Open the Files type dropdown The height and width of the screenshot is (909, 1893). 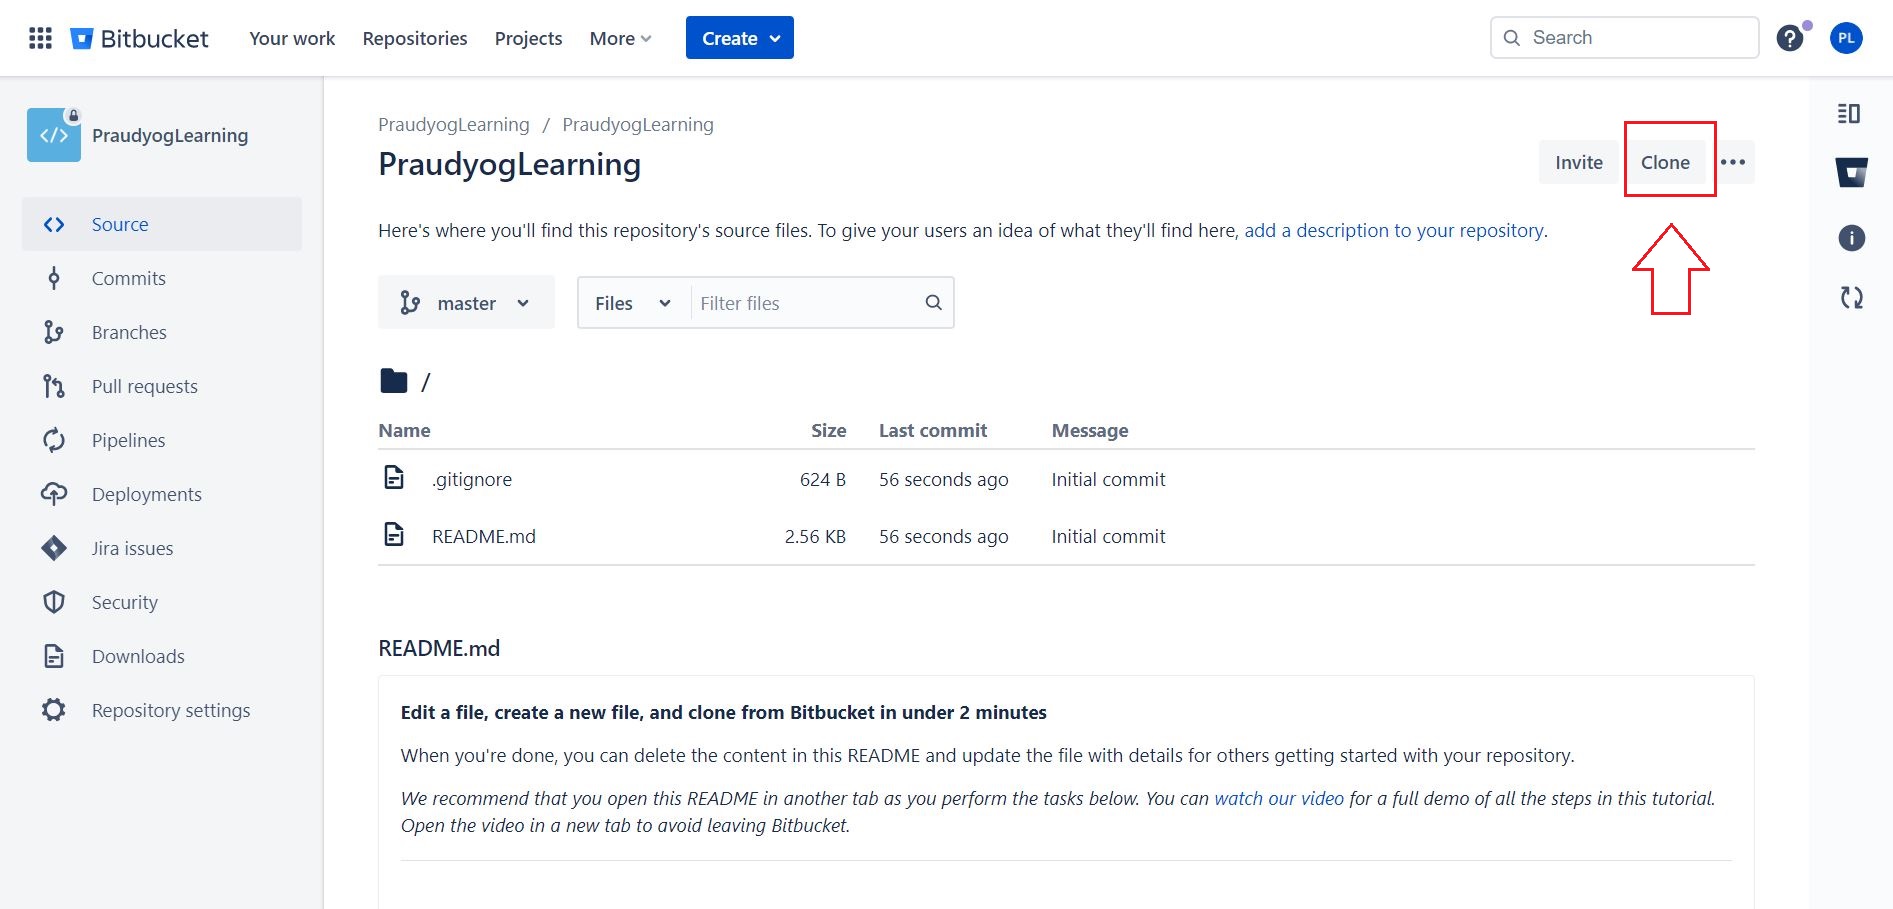pos(632,303)
